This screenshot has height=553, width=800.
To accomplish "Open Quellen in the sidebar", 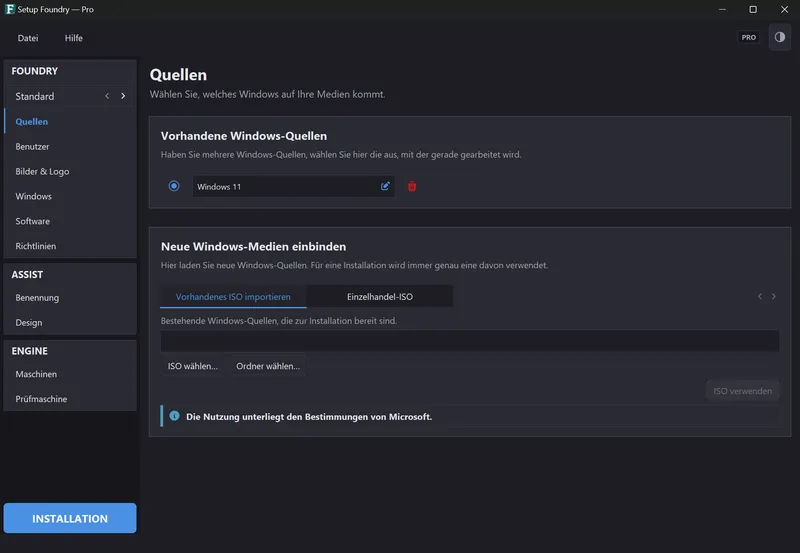I will pos(70,121).
